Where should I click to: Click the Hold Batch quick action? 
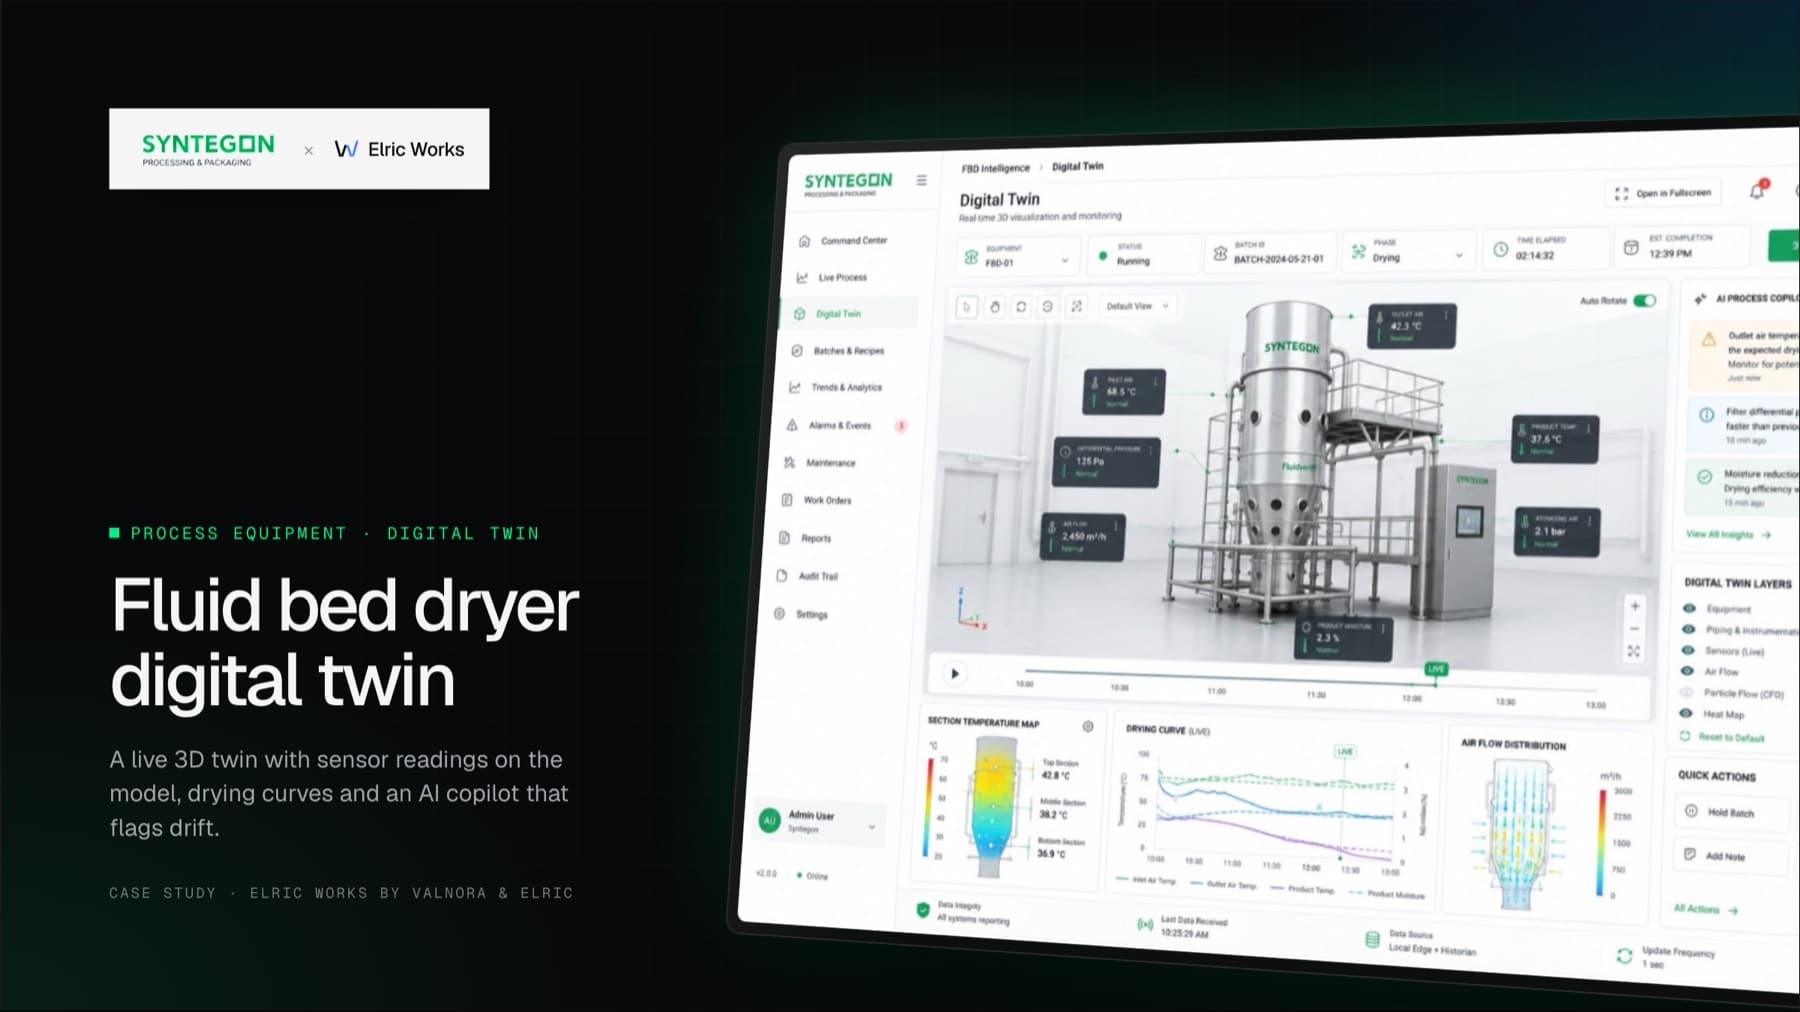pos(1731,812)
